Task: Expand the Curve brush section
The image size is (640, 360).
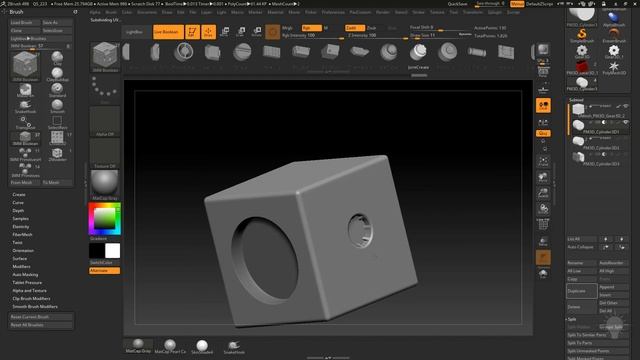Action: pos(18,202)
